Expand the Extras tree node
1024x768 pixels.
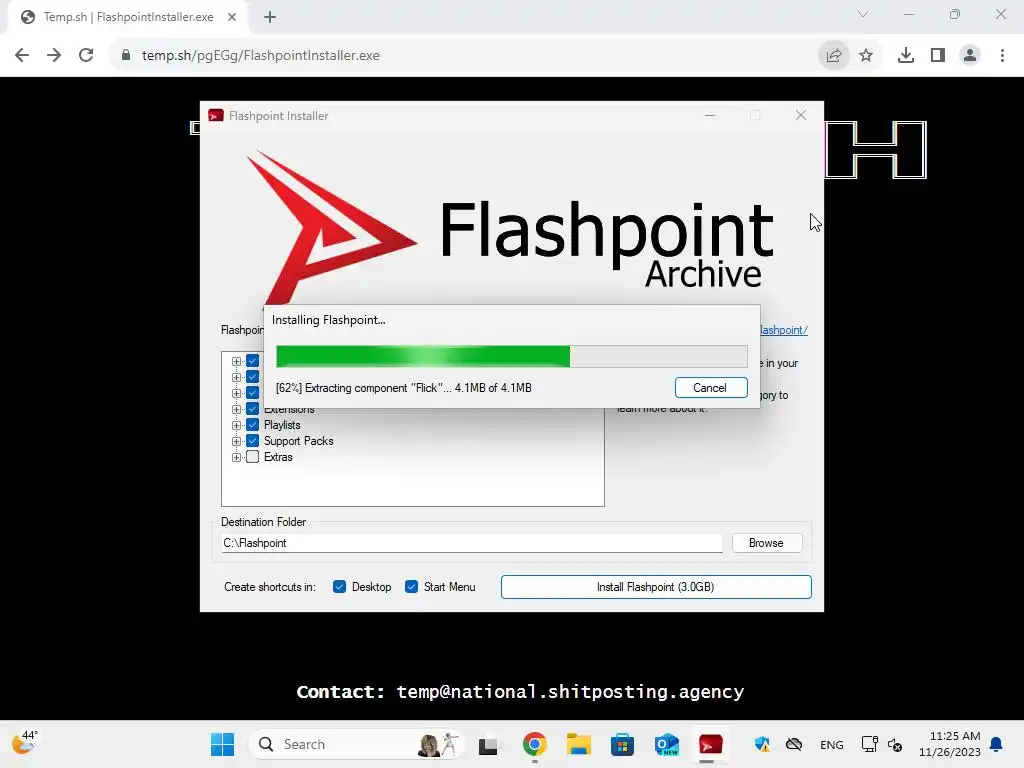(236, 457)
